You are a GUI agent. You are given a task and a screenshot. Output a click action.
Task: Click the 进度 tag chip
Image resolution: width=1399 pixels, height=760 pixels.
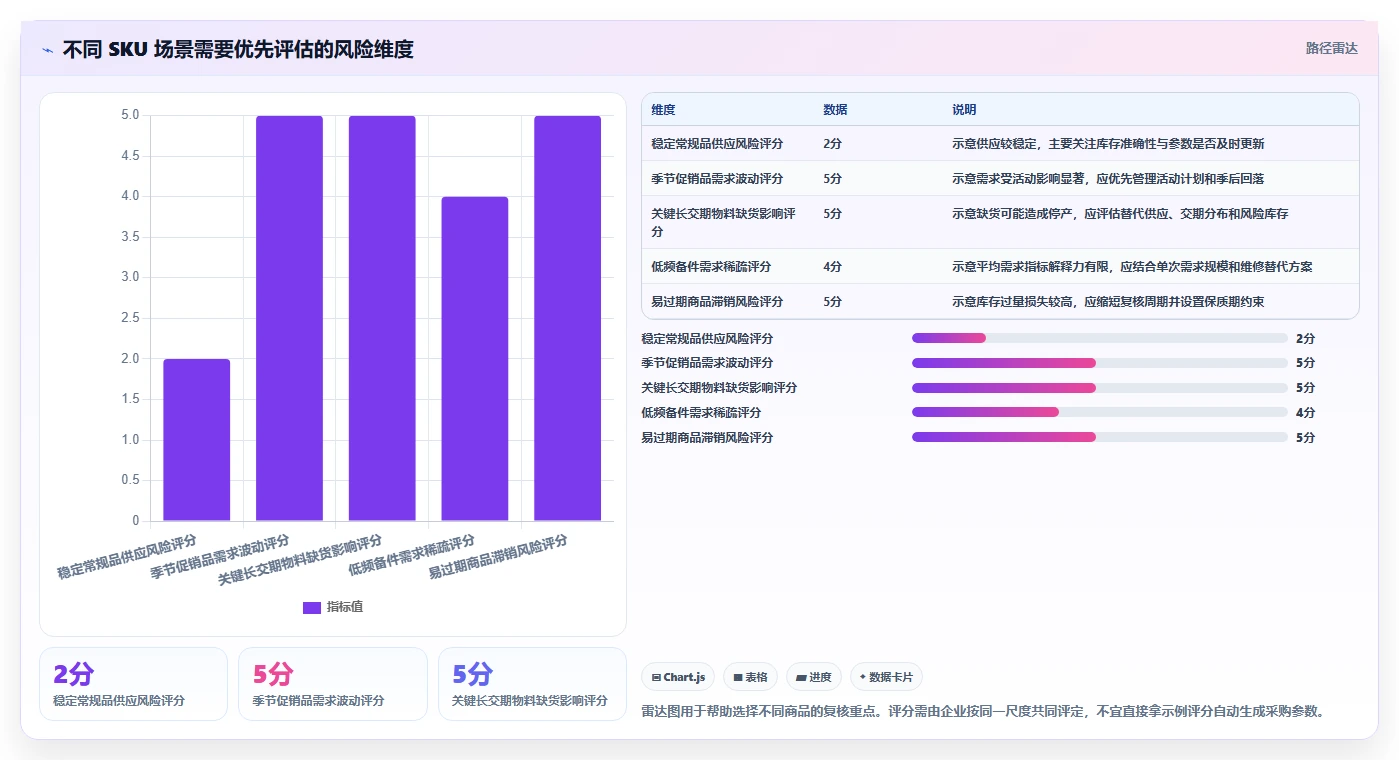click(x=814, y=677)
